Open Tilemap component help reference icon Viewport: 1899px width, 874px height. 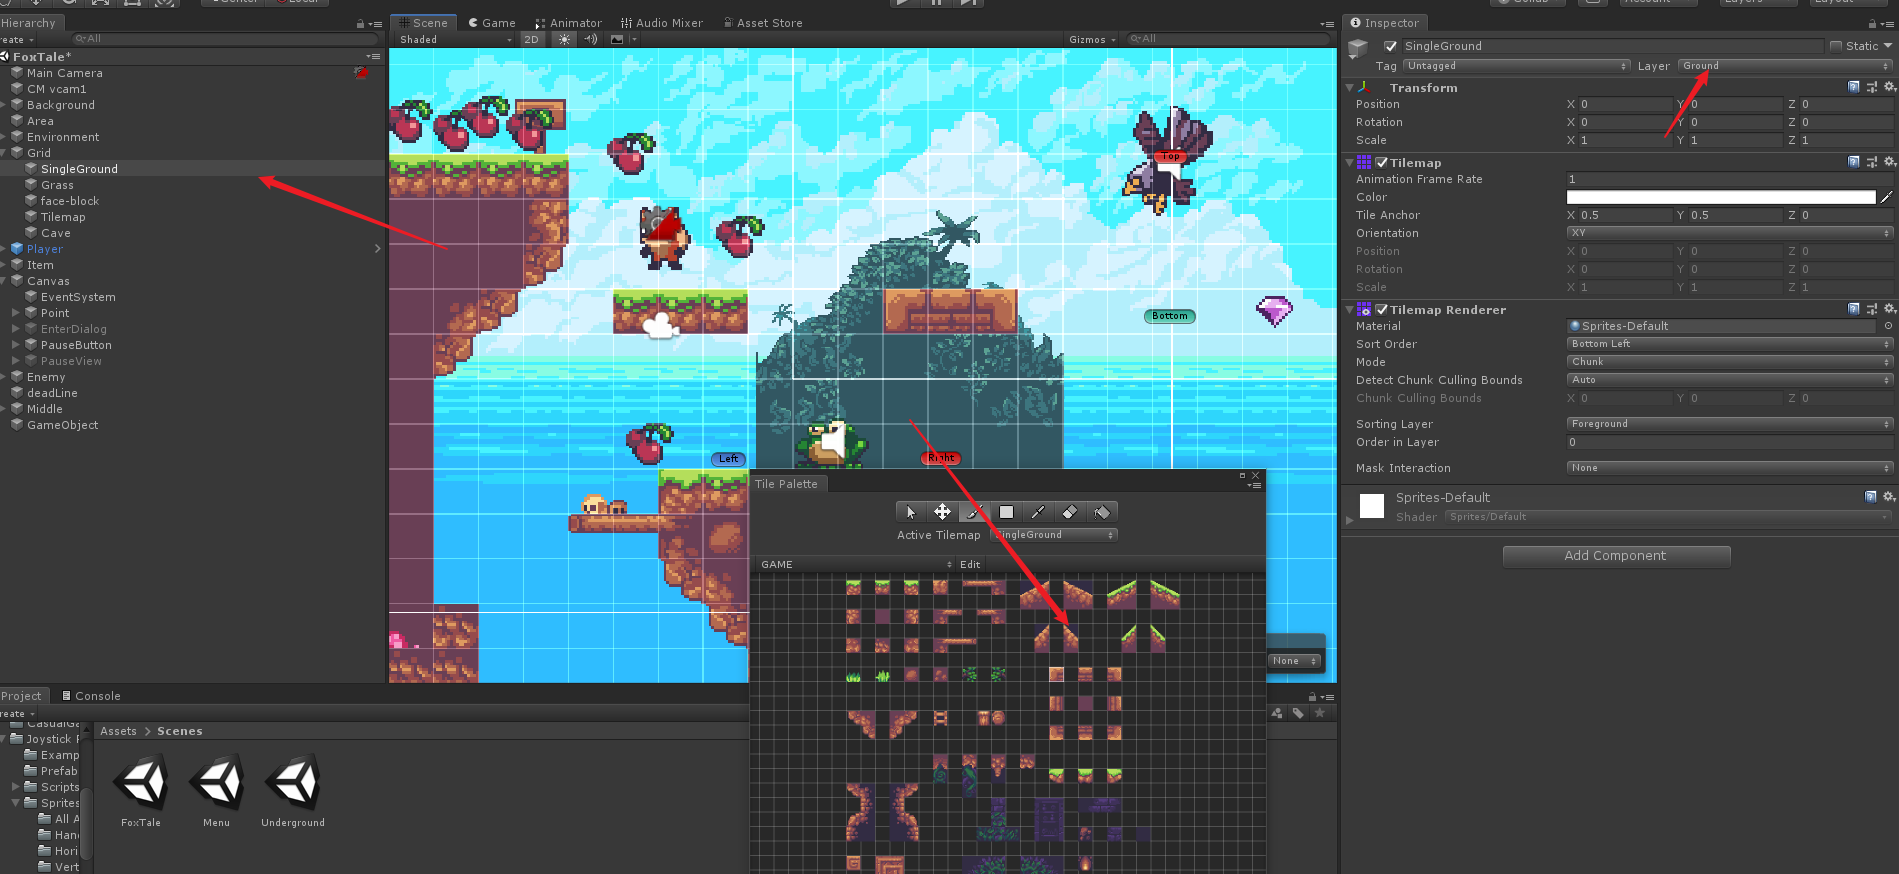coord(1853,162)
